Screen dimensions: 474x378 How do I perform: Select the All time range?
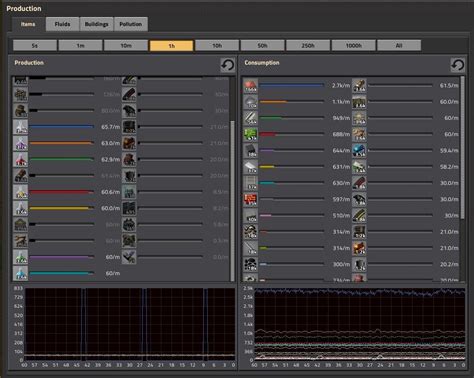(399, 46)
